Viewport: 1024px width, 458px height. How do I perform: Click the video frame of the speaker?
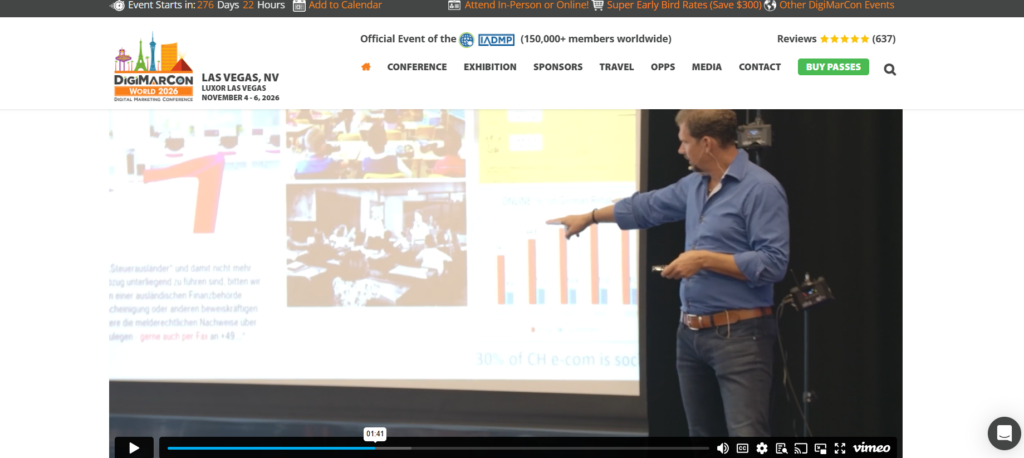click(505, 272)
